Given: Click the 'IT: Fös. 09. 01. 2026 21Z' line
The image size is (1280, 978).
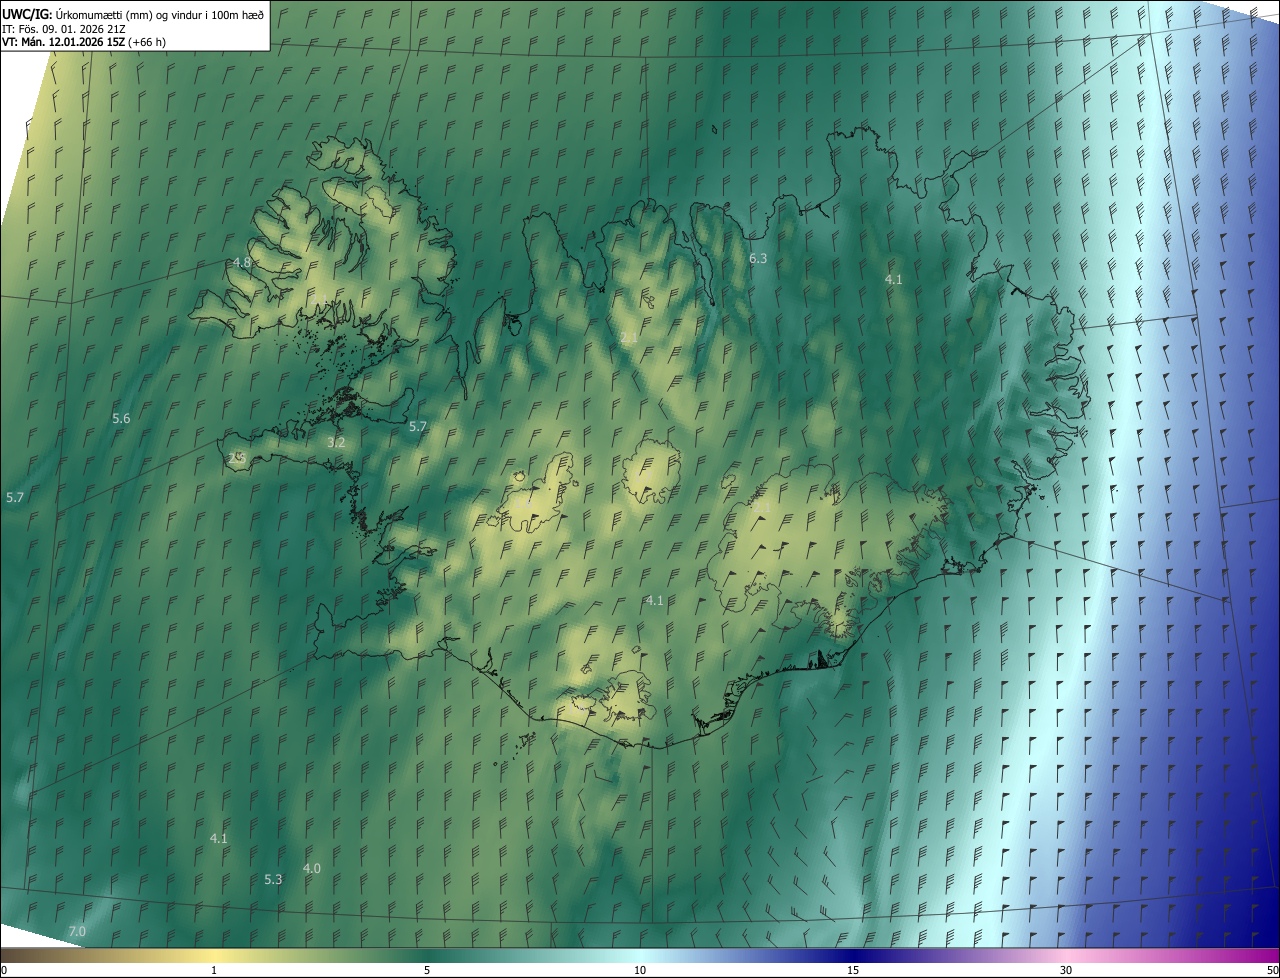Looking at the screenshot, I should point(62,28).
